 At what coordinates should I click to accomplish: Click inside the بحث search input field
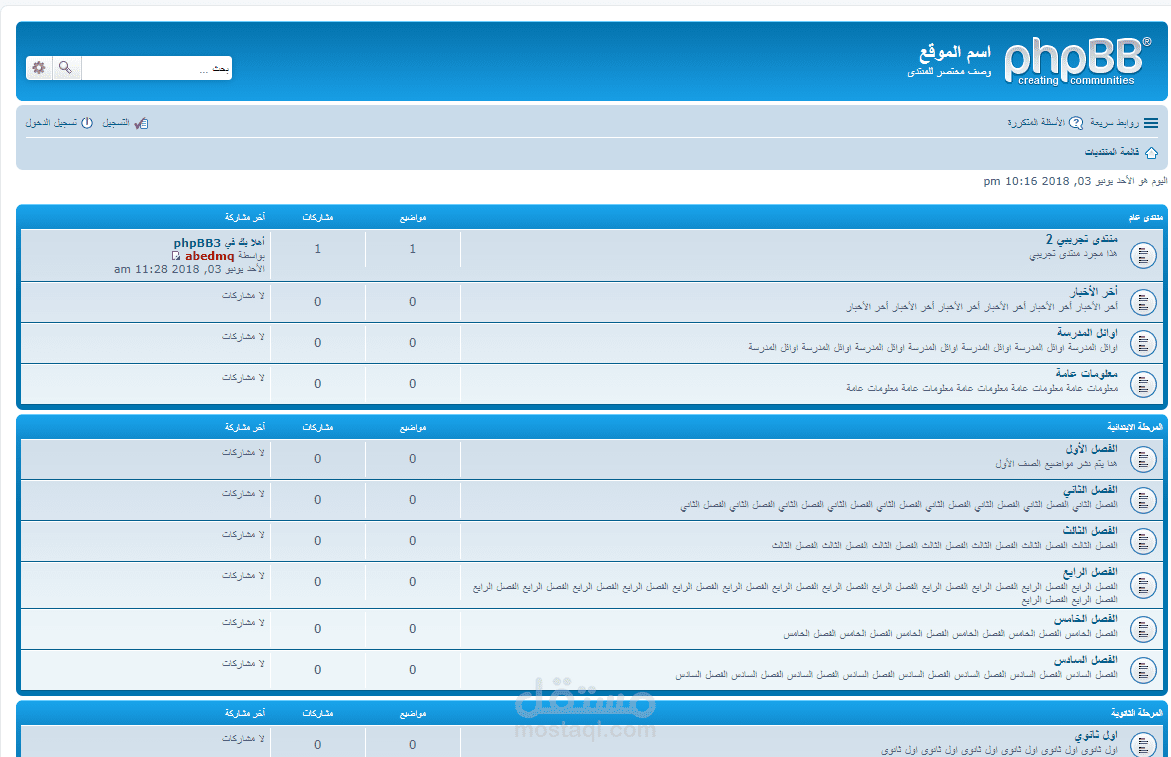pyautogui.click(x=160, y=68)
